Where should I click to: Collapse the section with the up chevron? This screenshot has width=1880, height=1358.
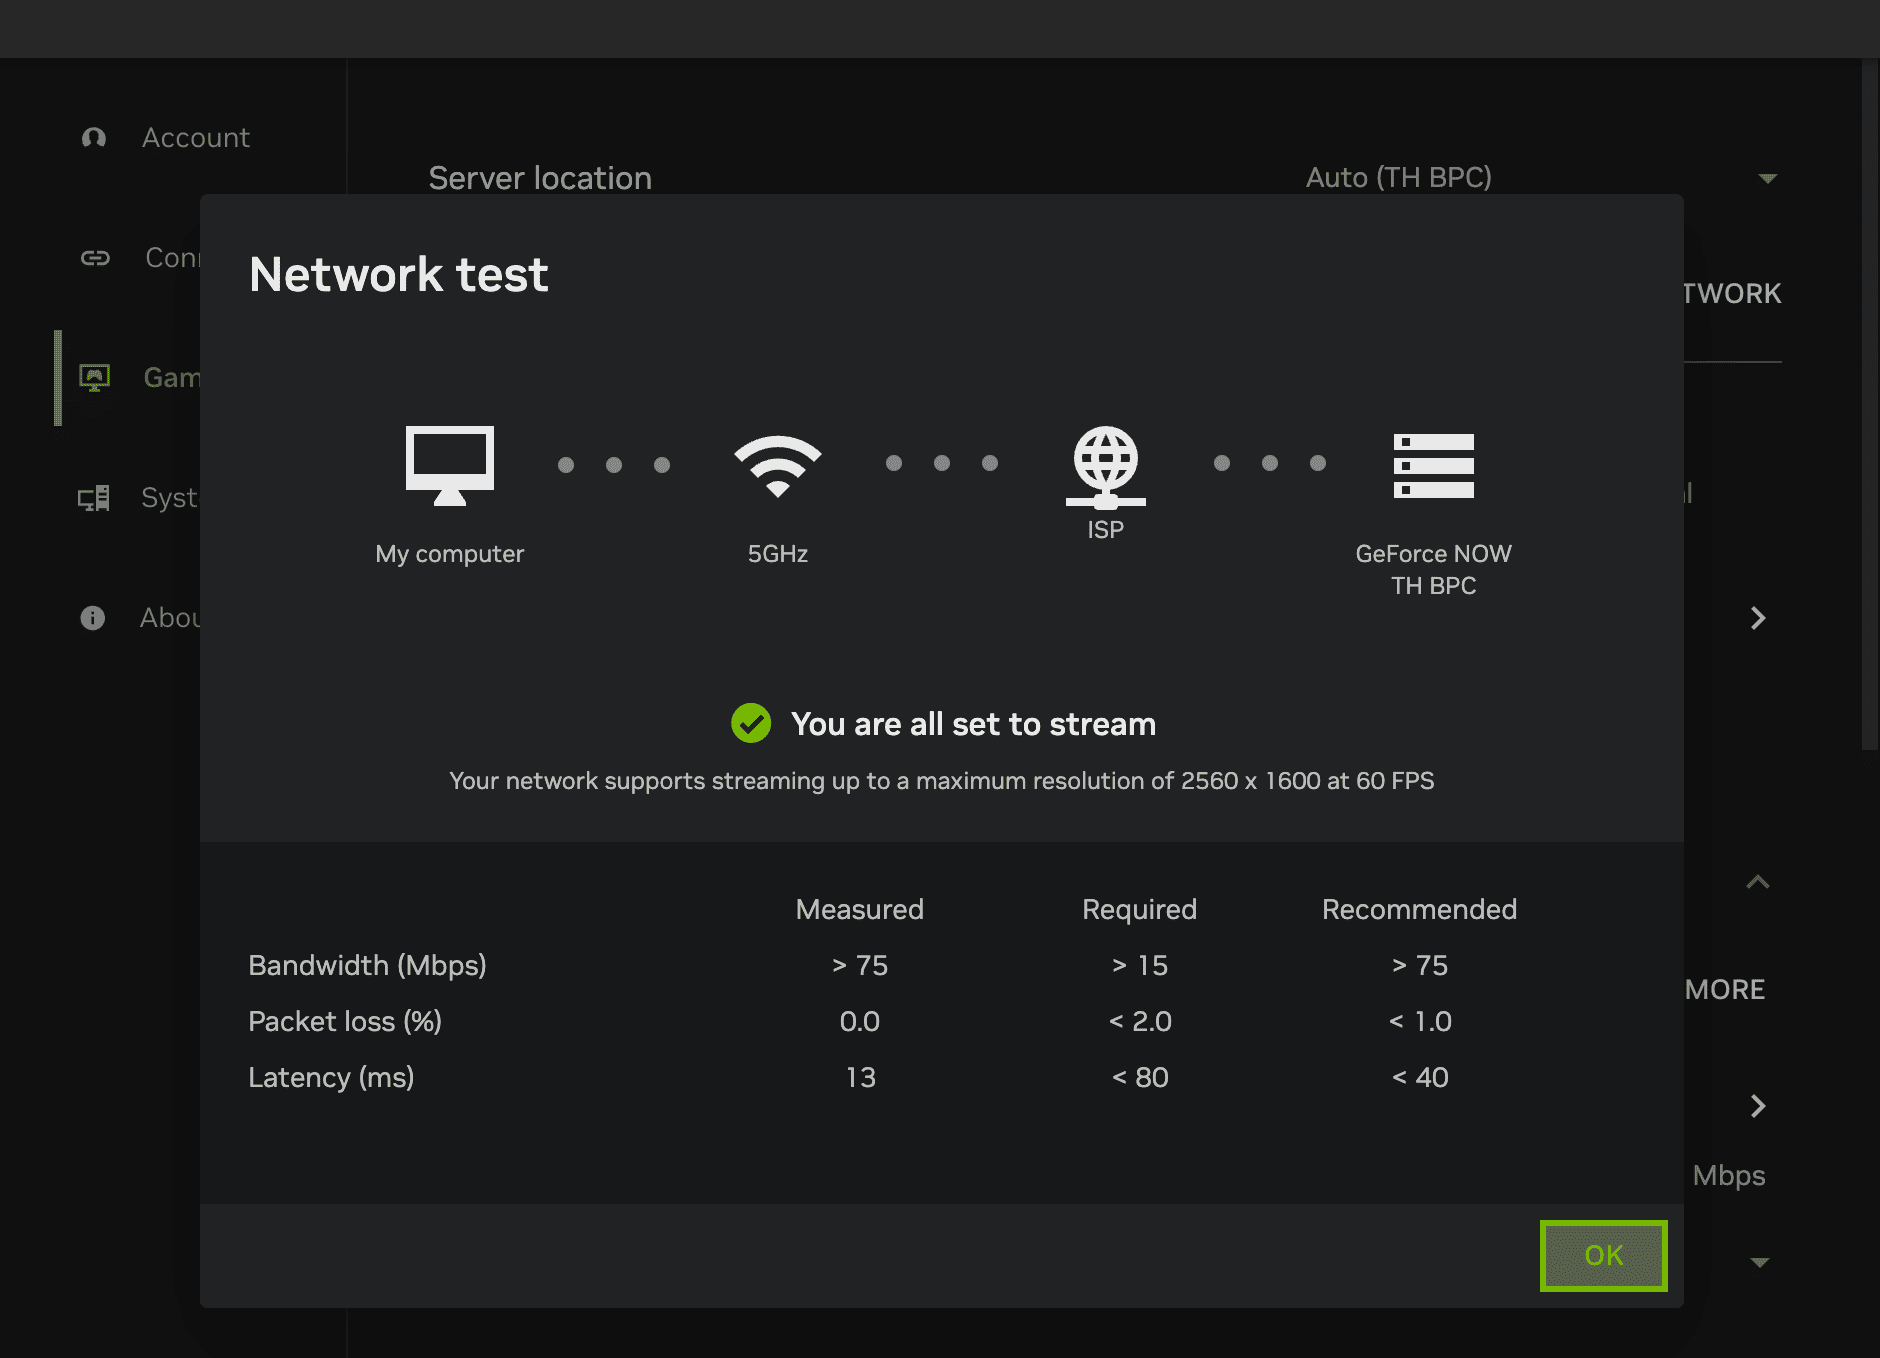point(1758,882)
